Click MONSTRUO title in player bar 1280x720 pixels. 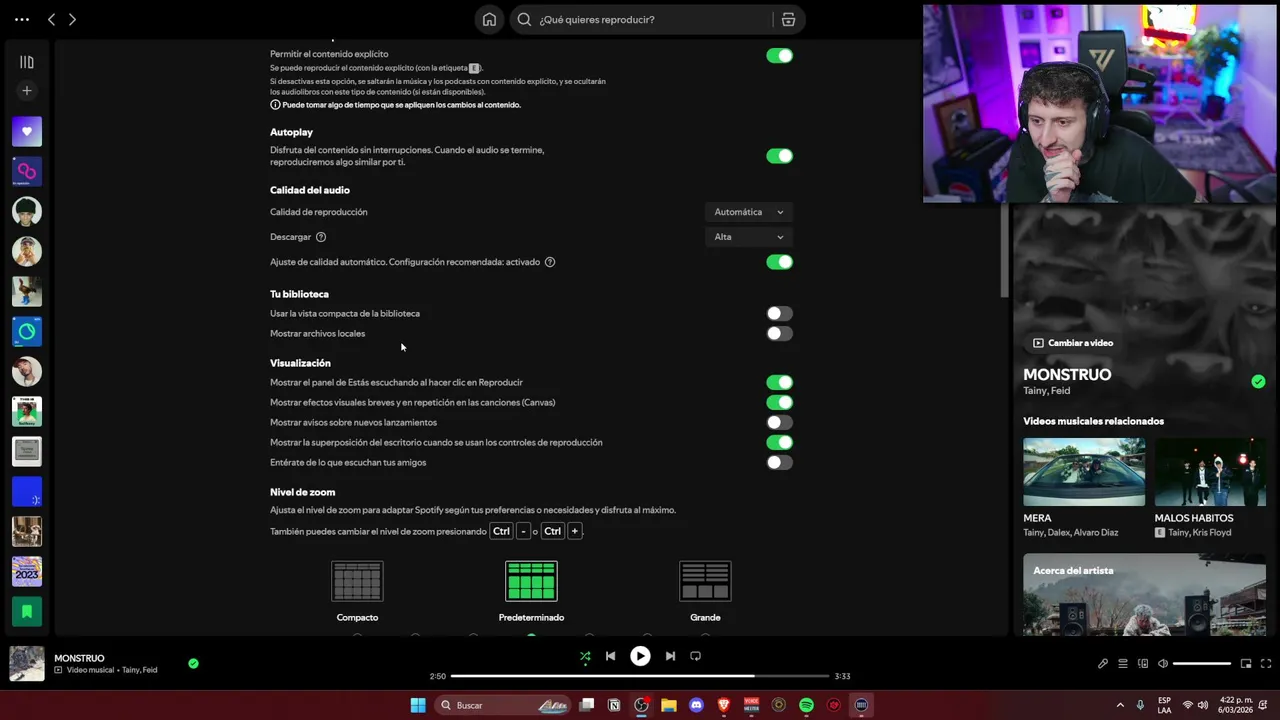coord(79,658)
